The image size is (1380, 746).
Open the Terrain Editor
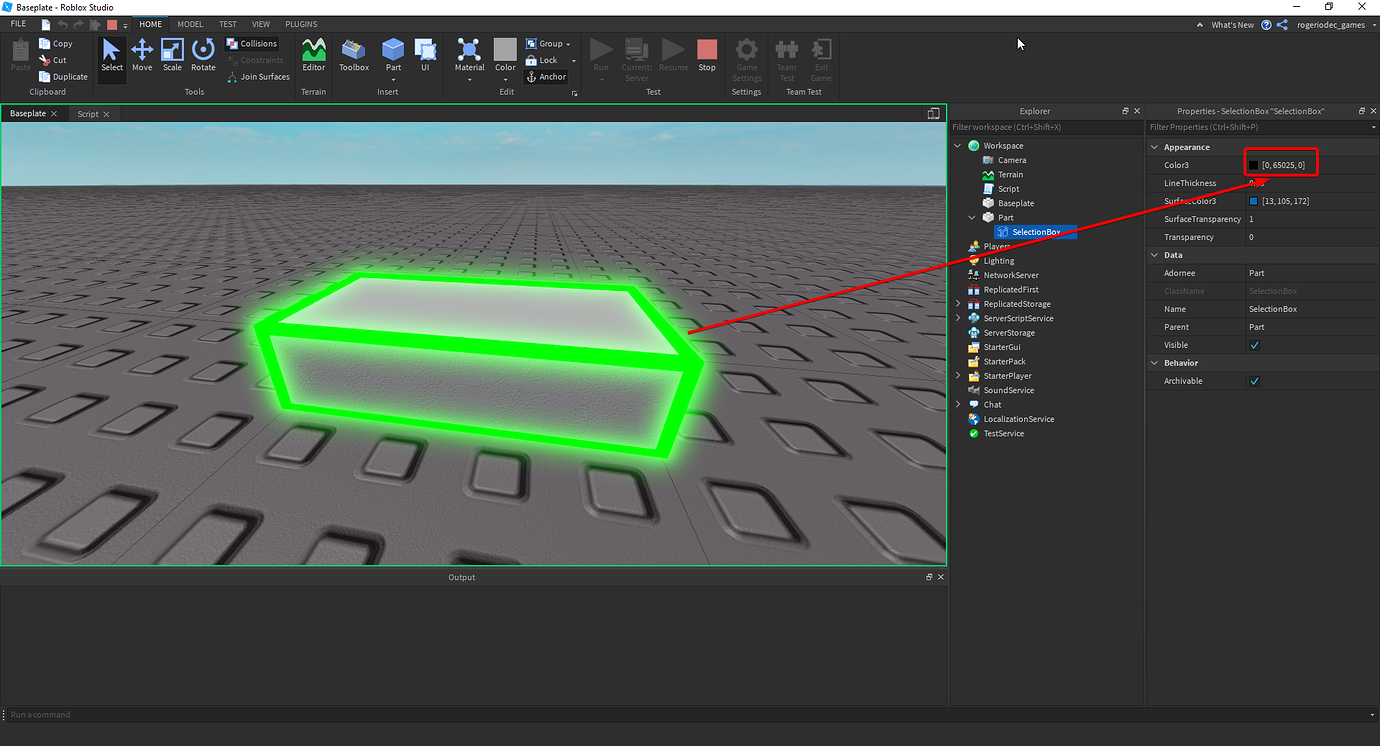click(313, 55)
